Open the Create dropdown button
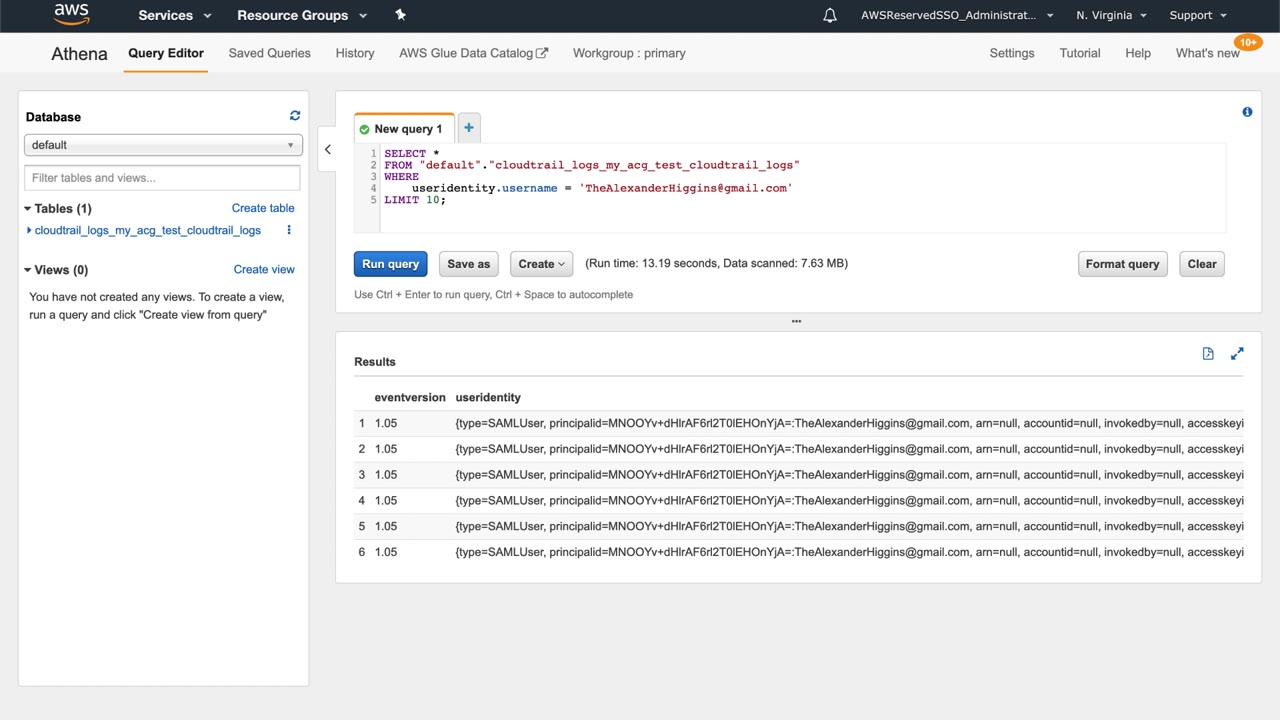 pyautogui.click(x=541, y=264)
